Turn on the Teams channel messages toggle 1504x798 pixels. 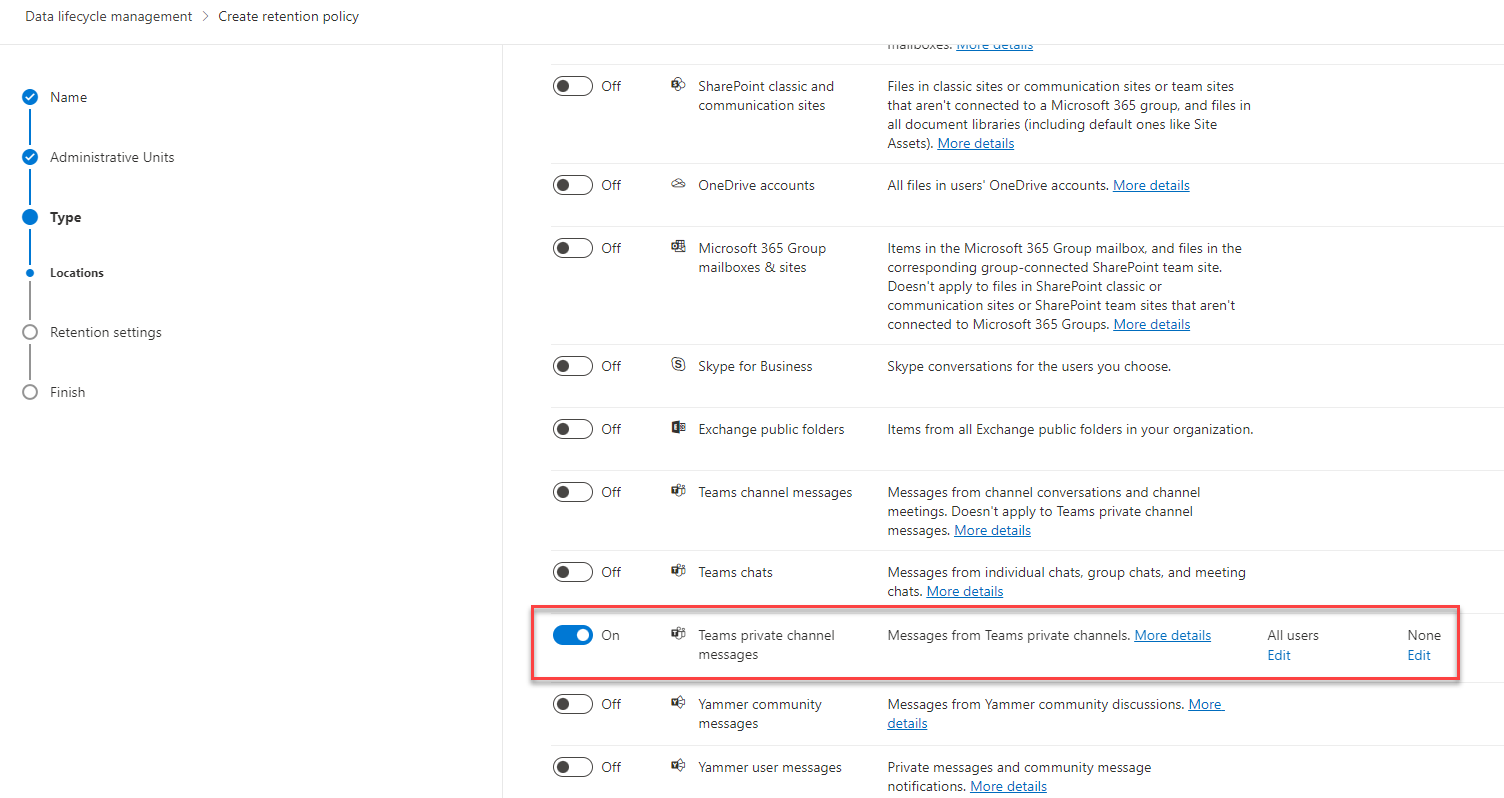573,492
